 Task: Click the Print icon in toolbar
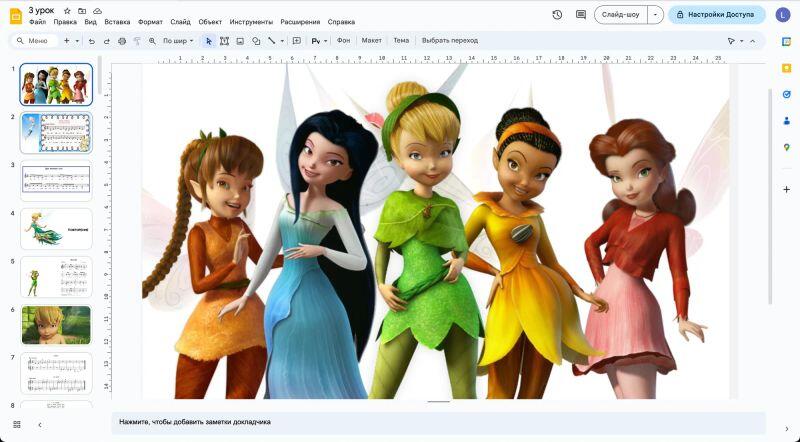(x=122, y=41)
